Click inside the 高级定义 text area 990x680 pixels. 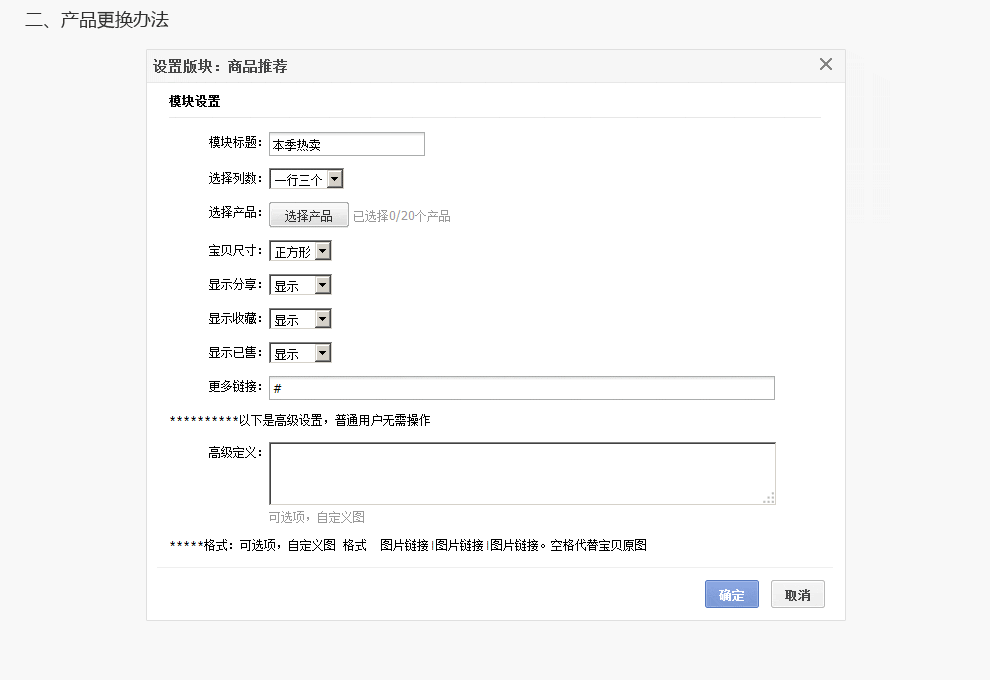[521, 473]
